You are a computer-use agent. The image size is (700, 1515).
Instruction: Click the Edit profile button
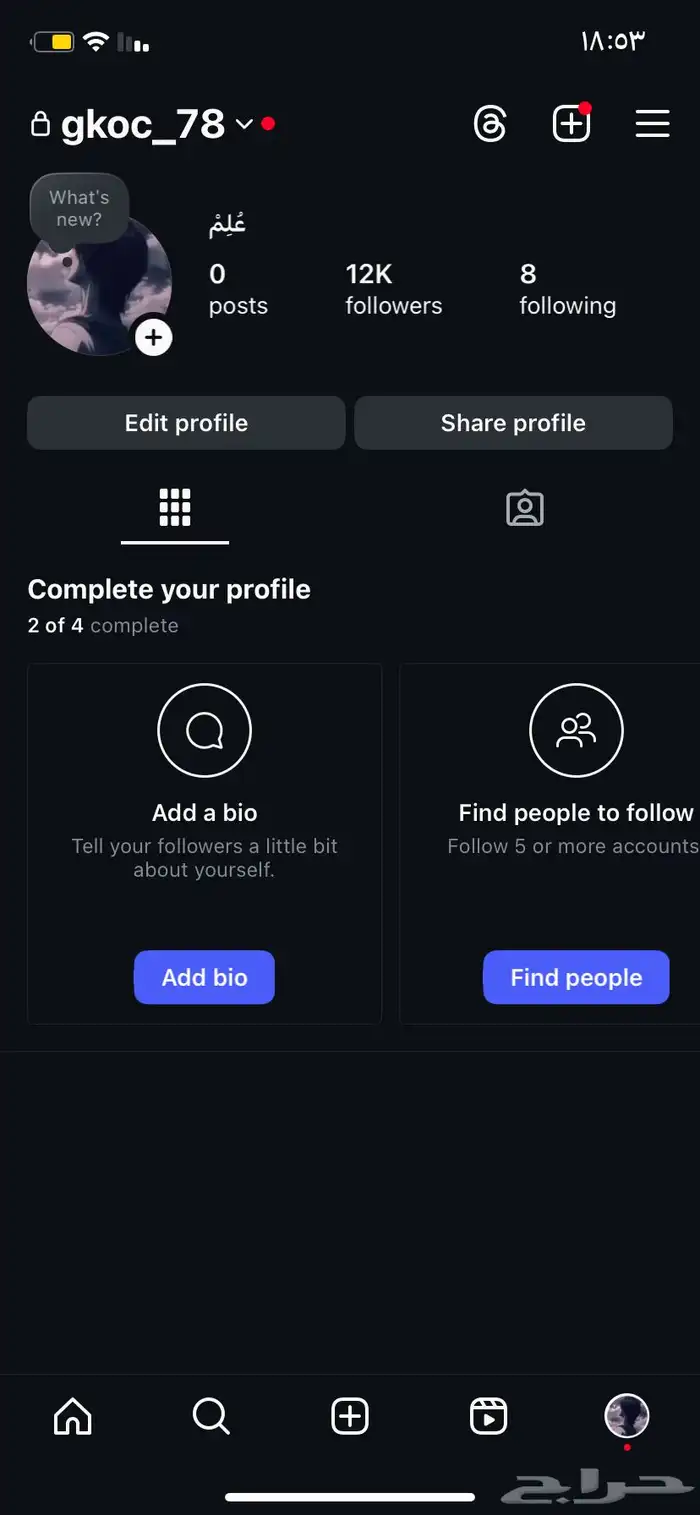pyautogui.click(x=186, y=423)
